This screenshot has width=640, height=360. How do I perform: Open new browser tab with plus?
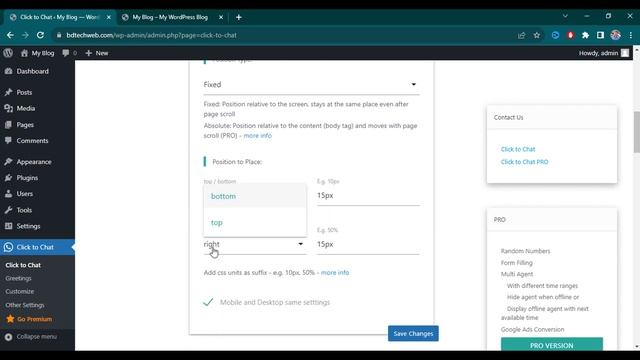pos(239,17)
